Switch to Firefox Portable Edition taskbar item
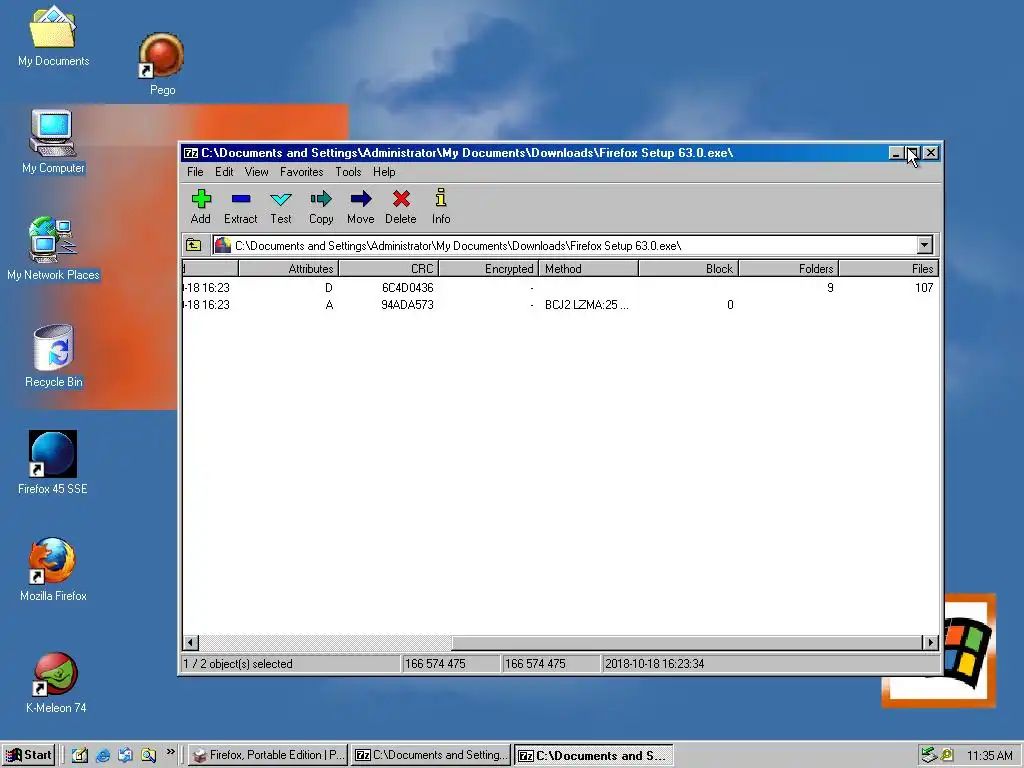Viewport: 1024px width, 768px height. coord(269,755)
